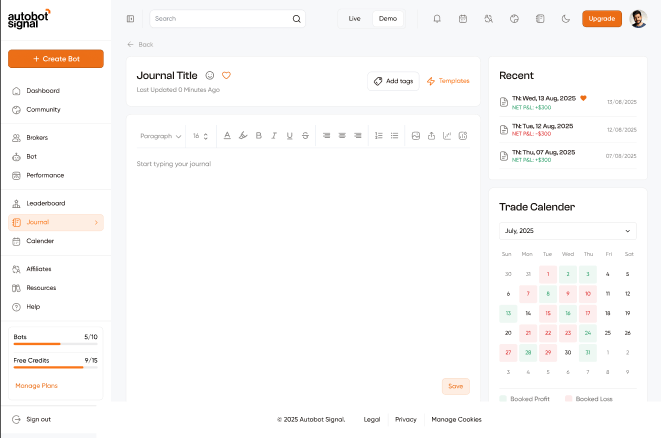Align text left
Screen dimensions: 661x438
(326, 136)
